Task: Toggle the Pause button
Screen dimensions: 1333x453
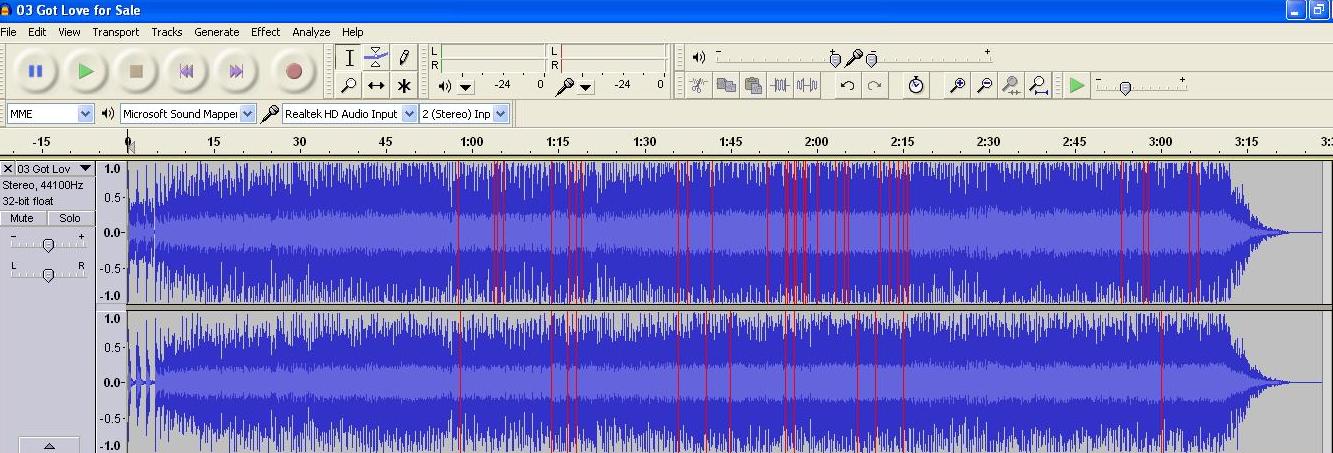Action: [36, 71]
